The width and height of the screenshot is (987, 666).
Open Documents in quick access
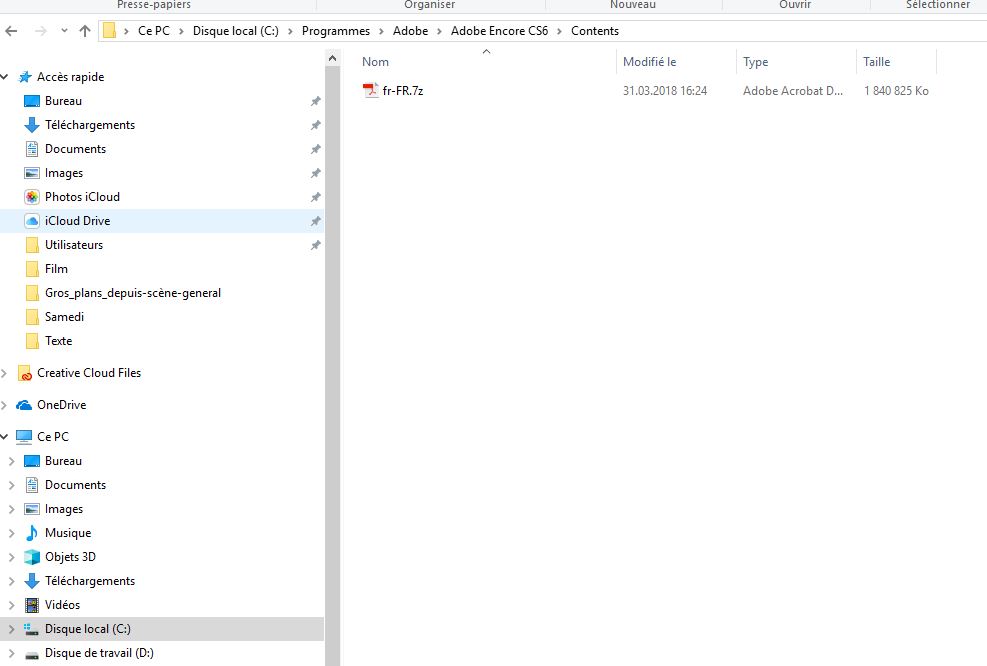(76, 149)
